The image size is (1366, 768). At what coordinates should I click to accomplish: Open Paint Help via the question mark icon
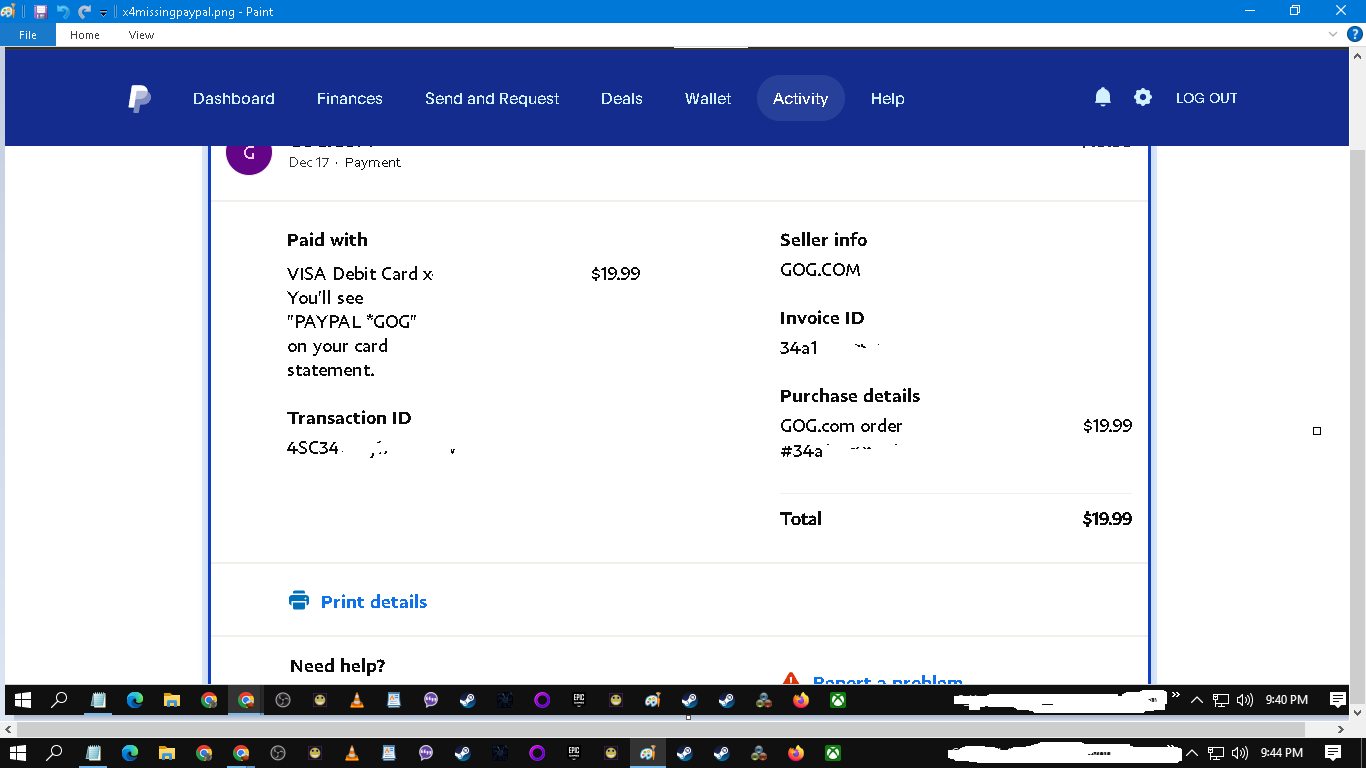1355,34
